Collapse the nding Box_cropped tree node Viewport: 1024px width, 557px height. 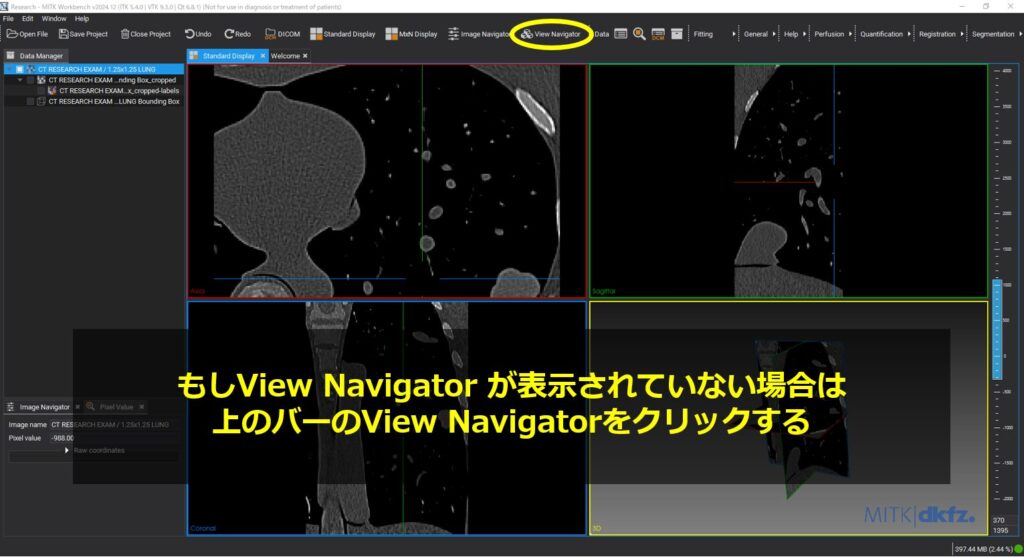20,80
